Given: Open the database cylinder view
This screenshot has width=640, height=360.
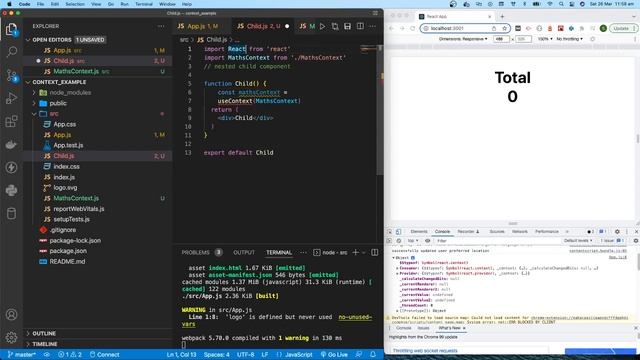Looking at the screenshot, I should tap(11, 213).
